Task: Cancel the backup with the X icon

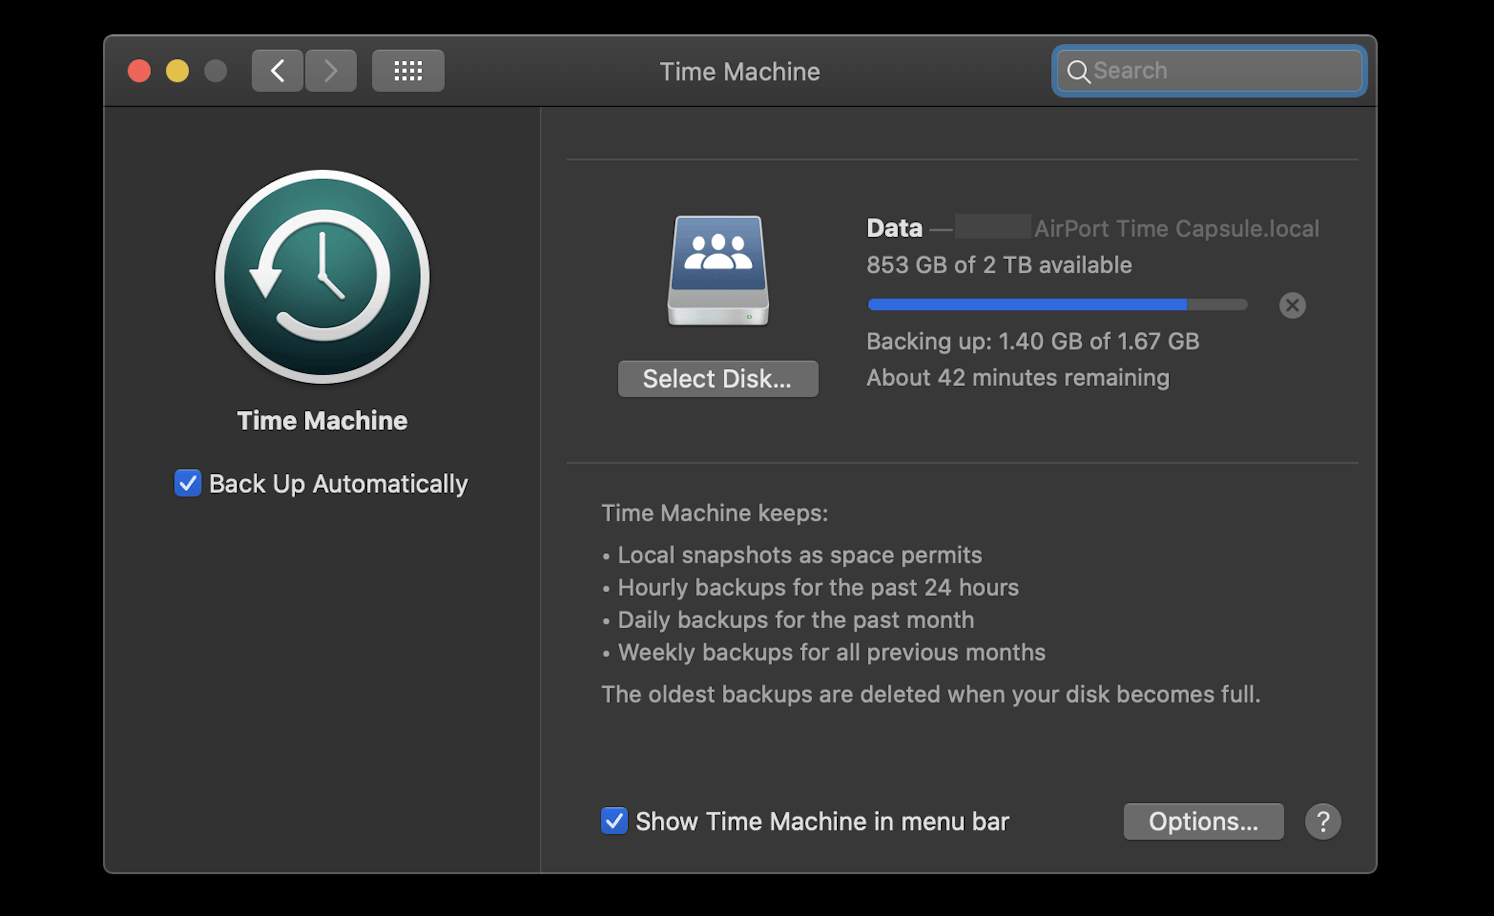Action: tap(1292, 305)
